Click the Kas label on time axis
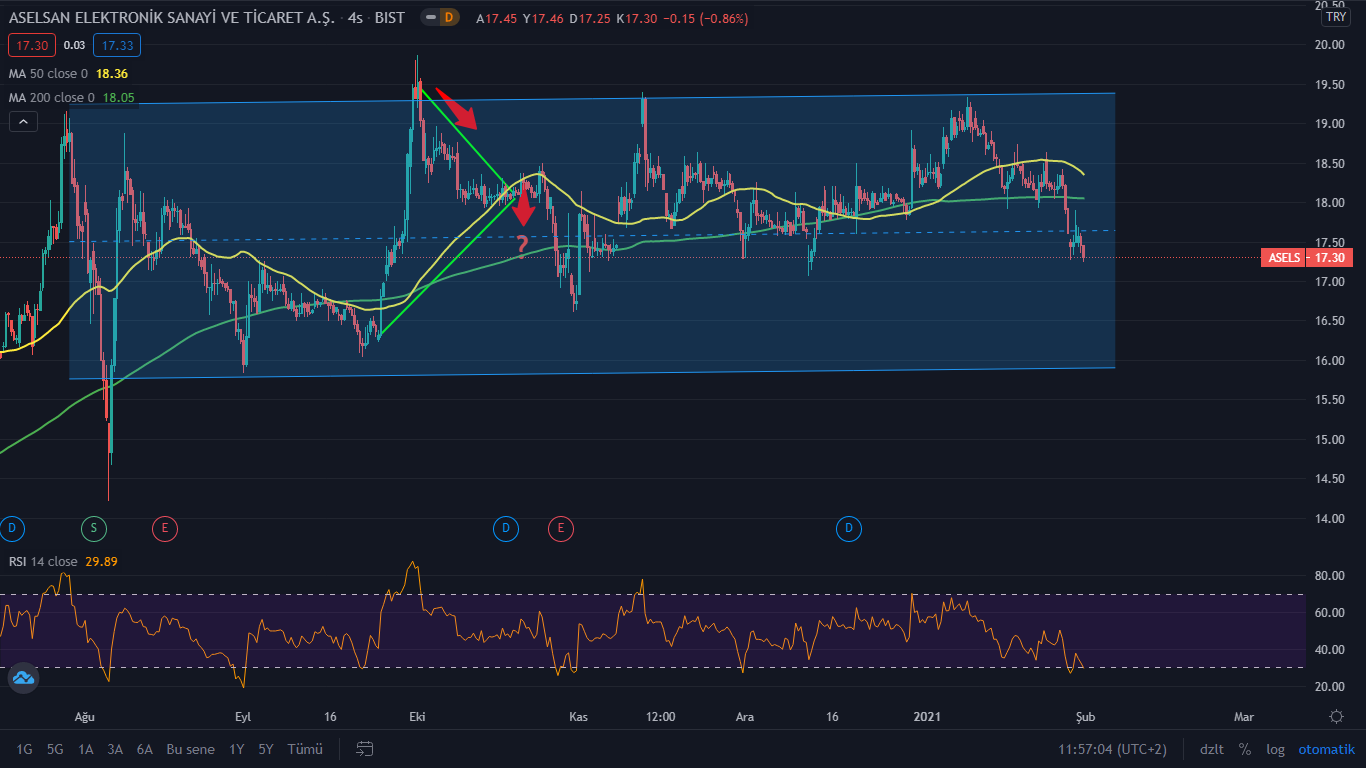 [579, 717]
